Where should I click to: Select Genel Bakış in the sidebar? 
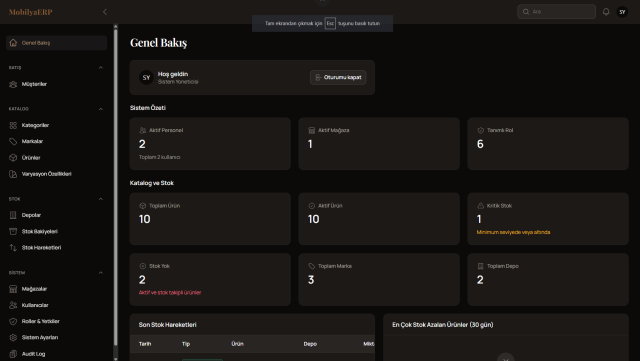(x=56, y=43)
